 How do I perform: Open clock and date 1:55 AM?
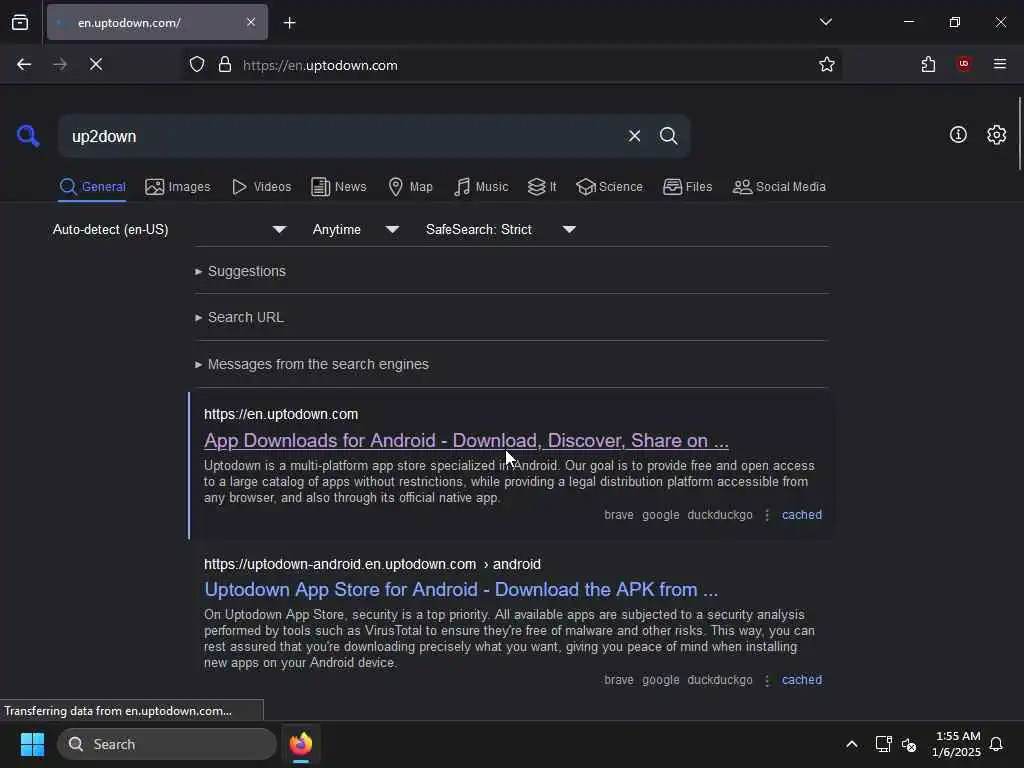click(956, 744)
